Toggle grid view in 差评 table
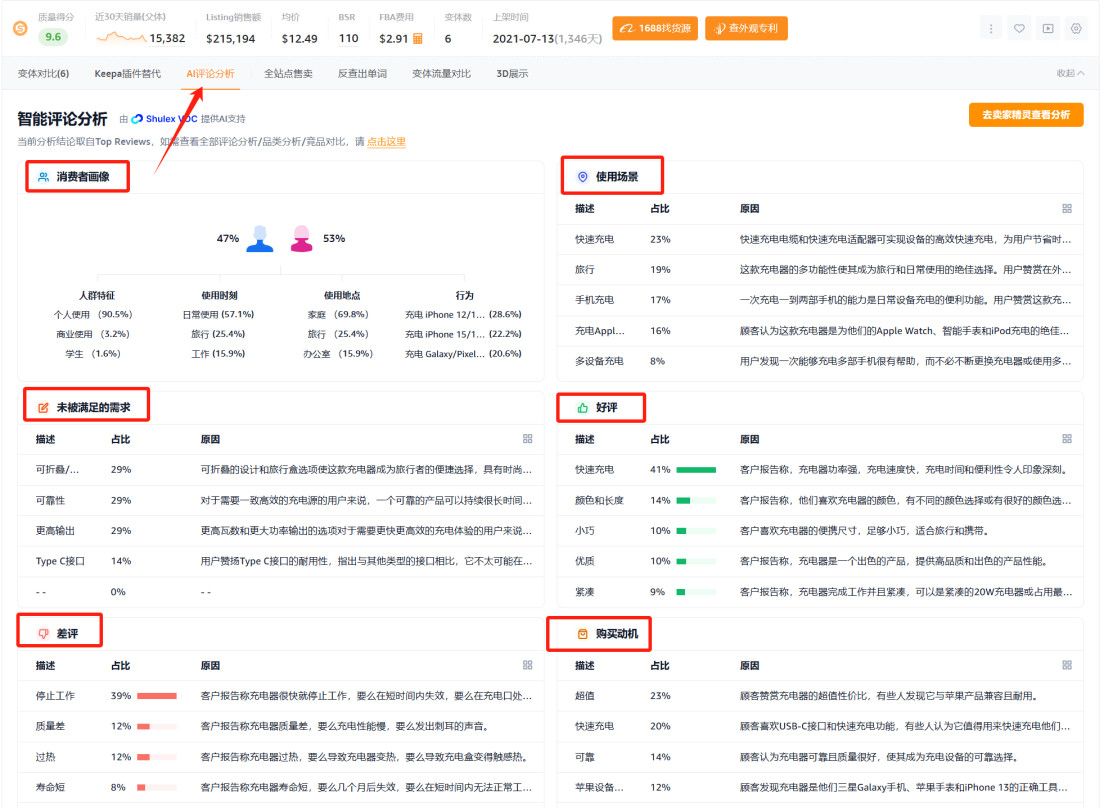1104x808 pixels. click(527, 665)
